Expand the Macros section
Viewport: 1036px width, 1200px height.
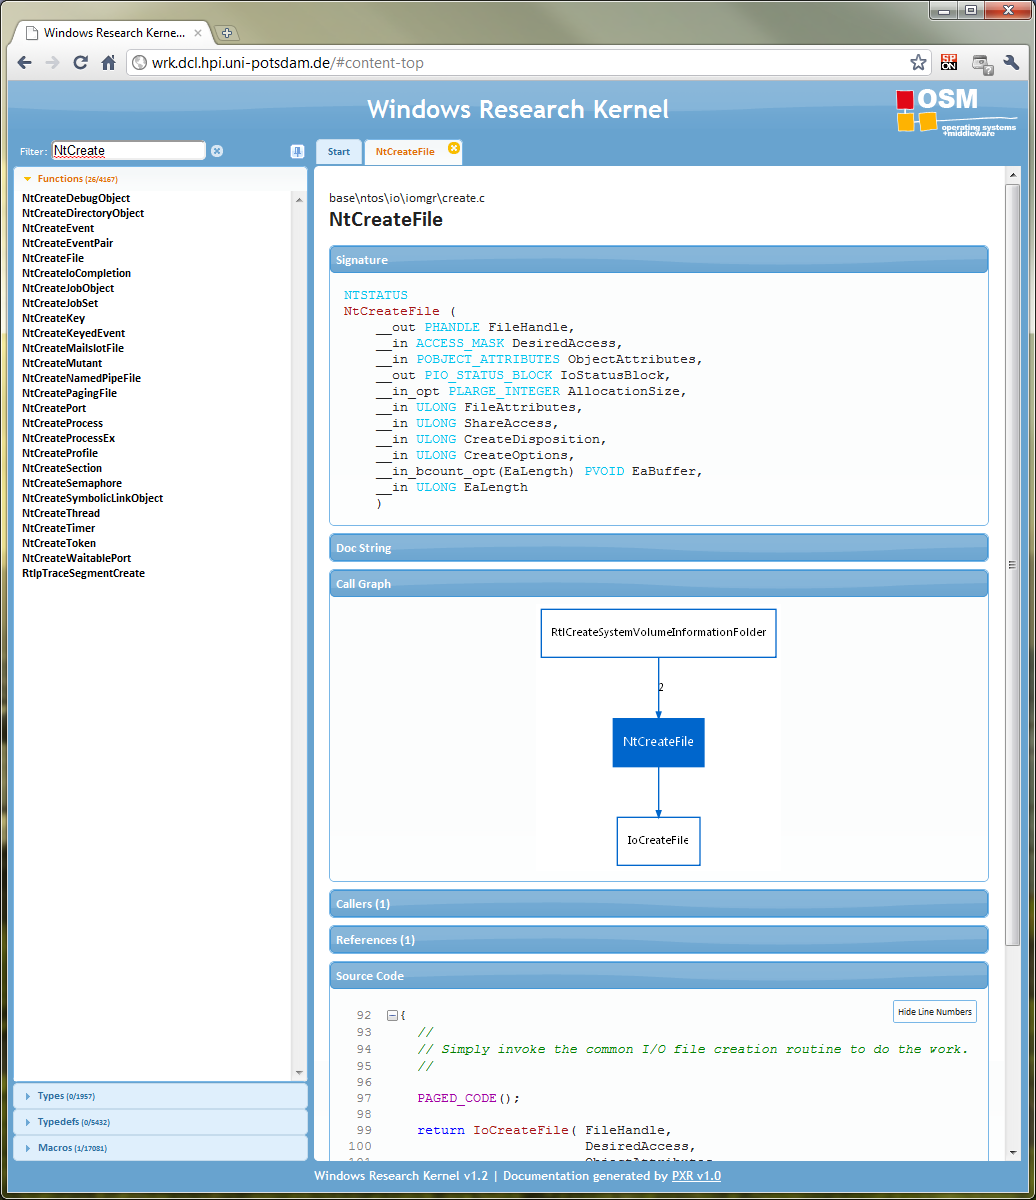(x=160, y=1148)
